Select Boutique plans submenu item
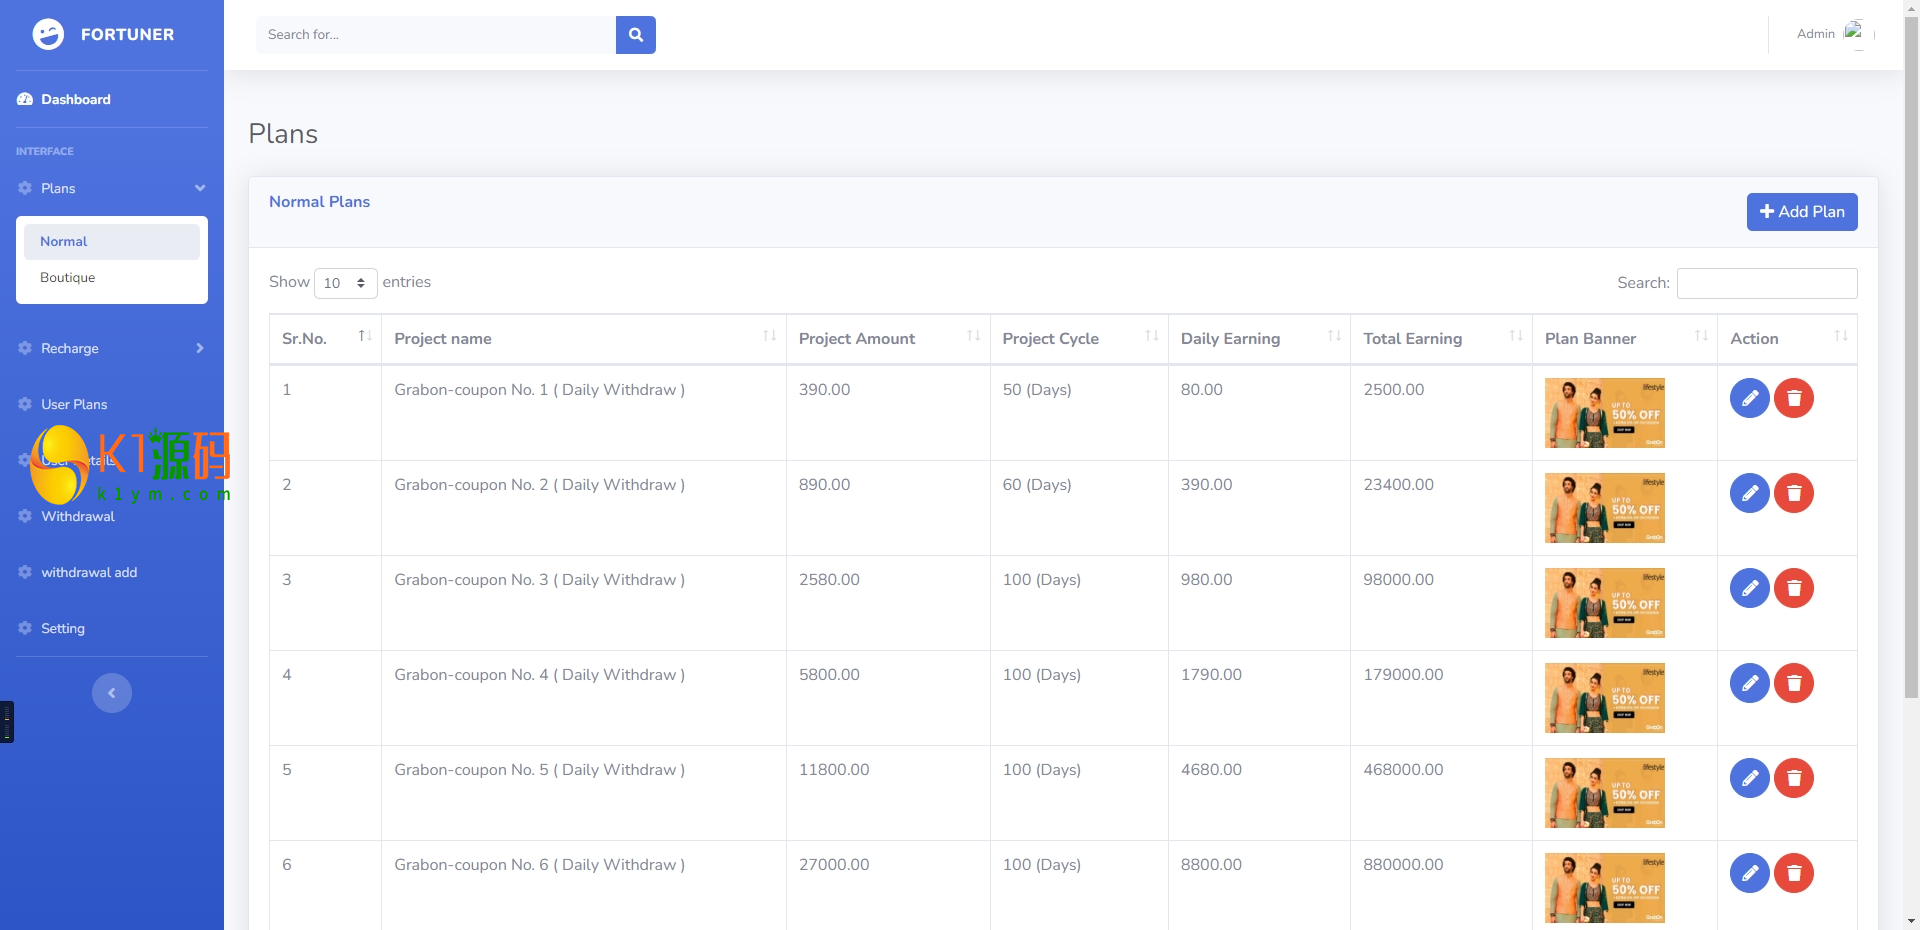Viewport: 1920px width, 930px height. pos(68,278)
